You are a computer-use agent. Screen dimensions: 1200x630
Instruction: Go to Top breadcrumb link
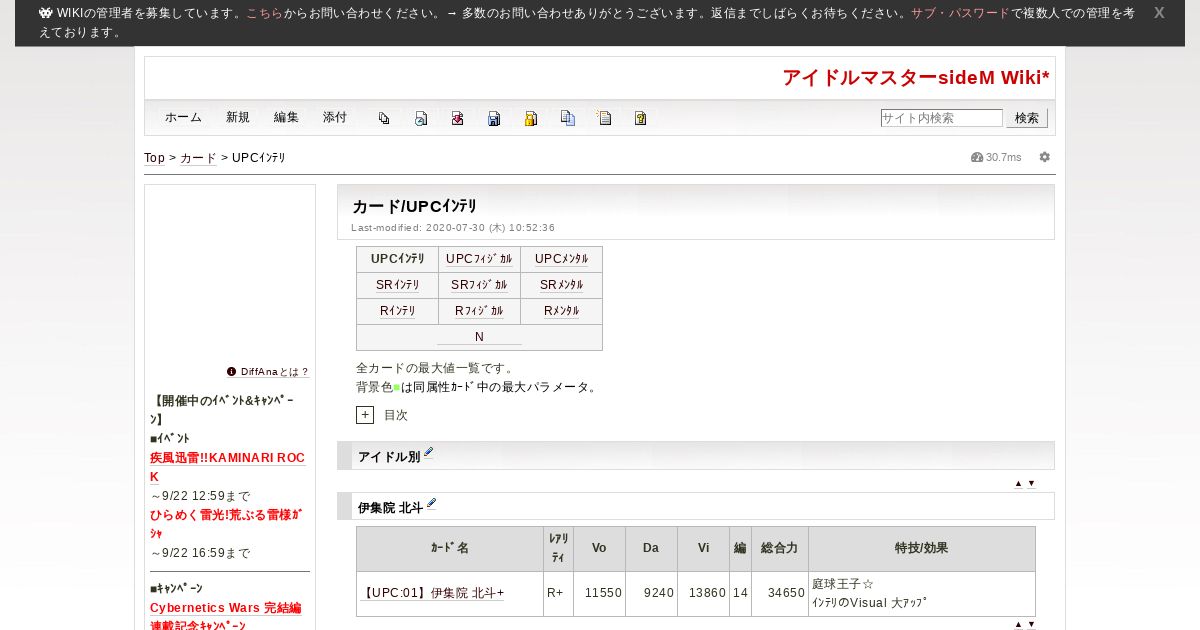click(155, 158)
